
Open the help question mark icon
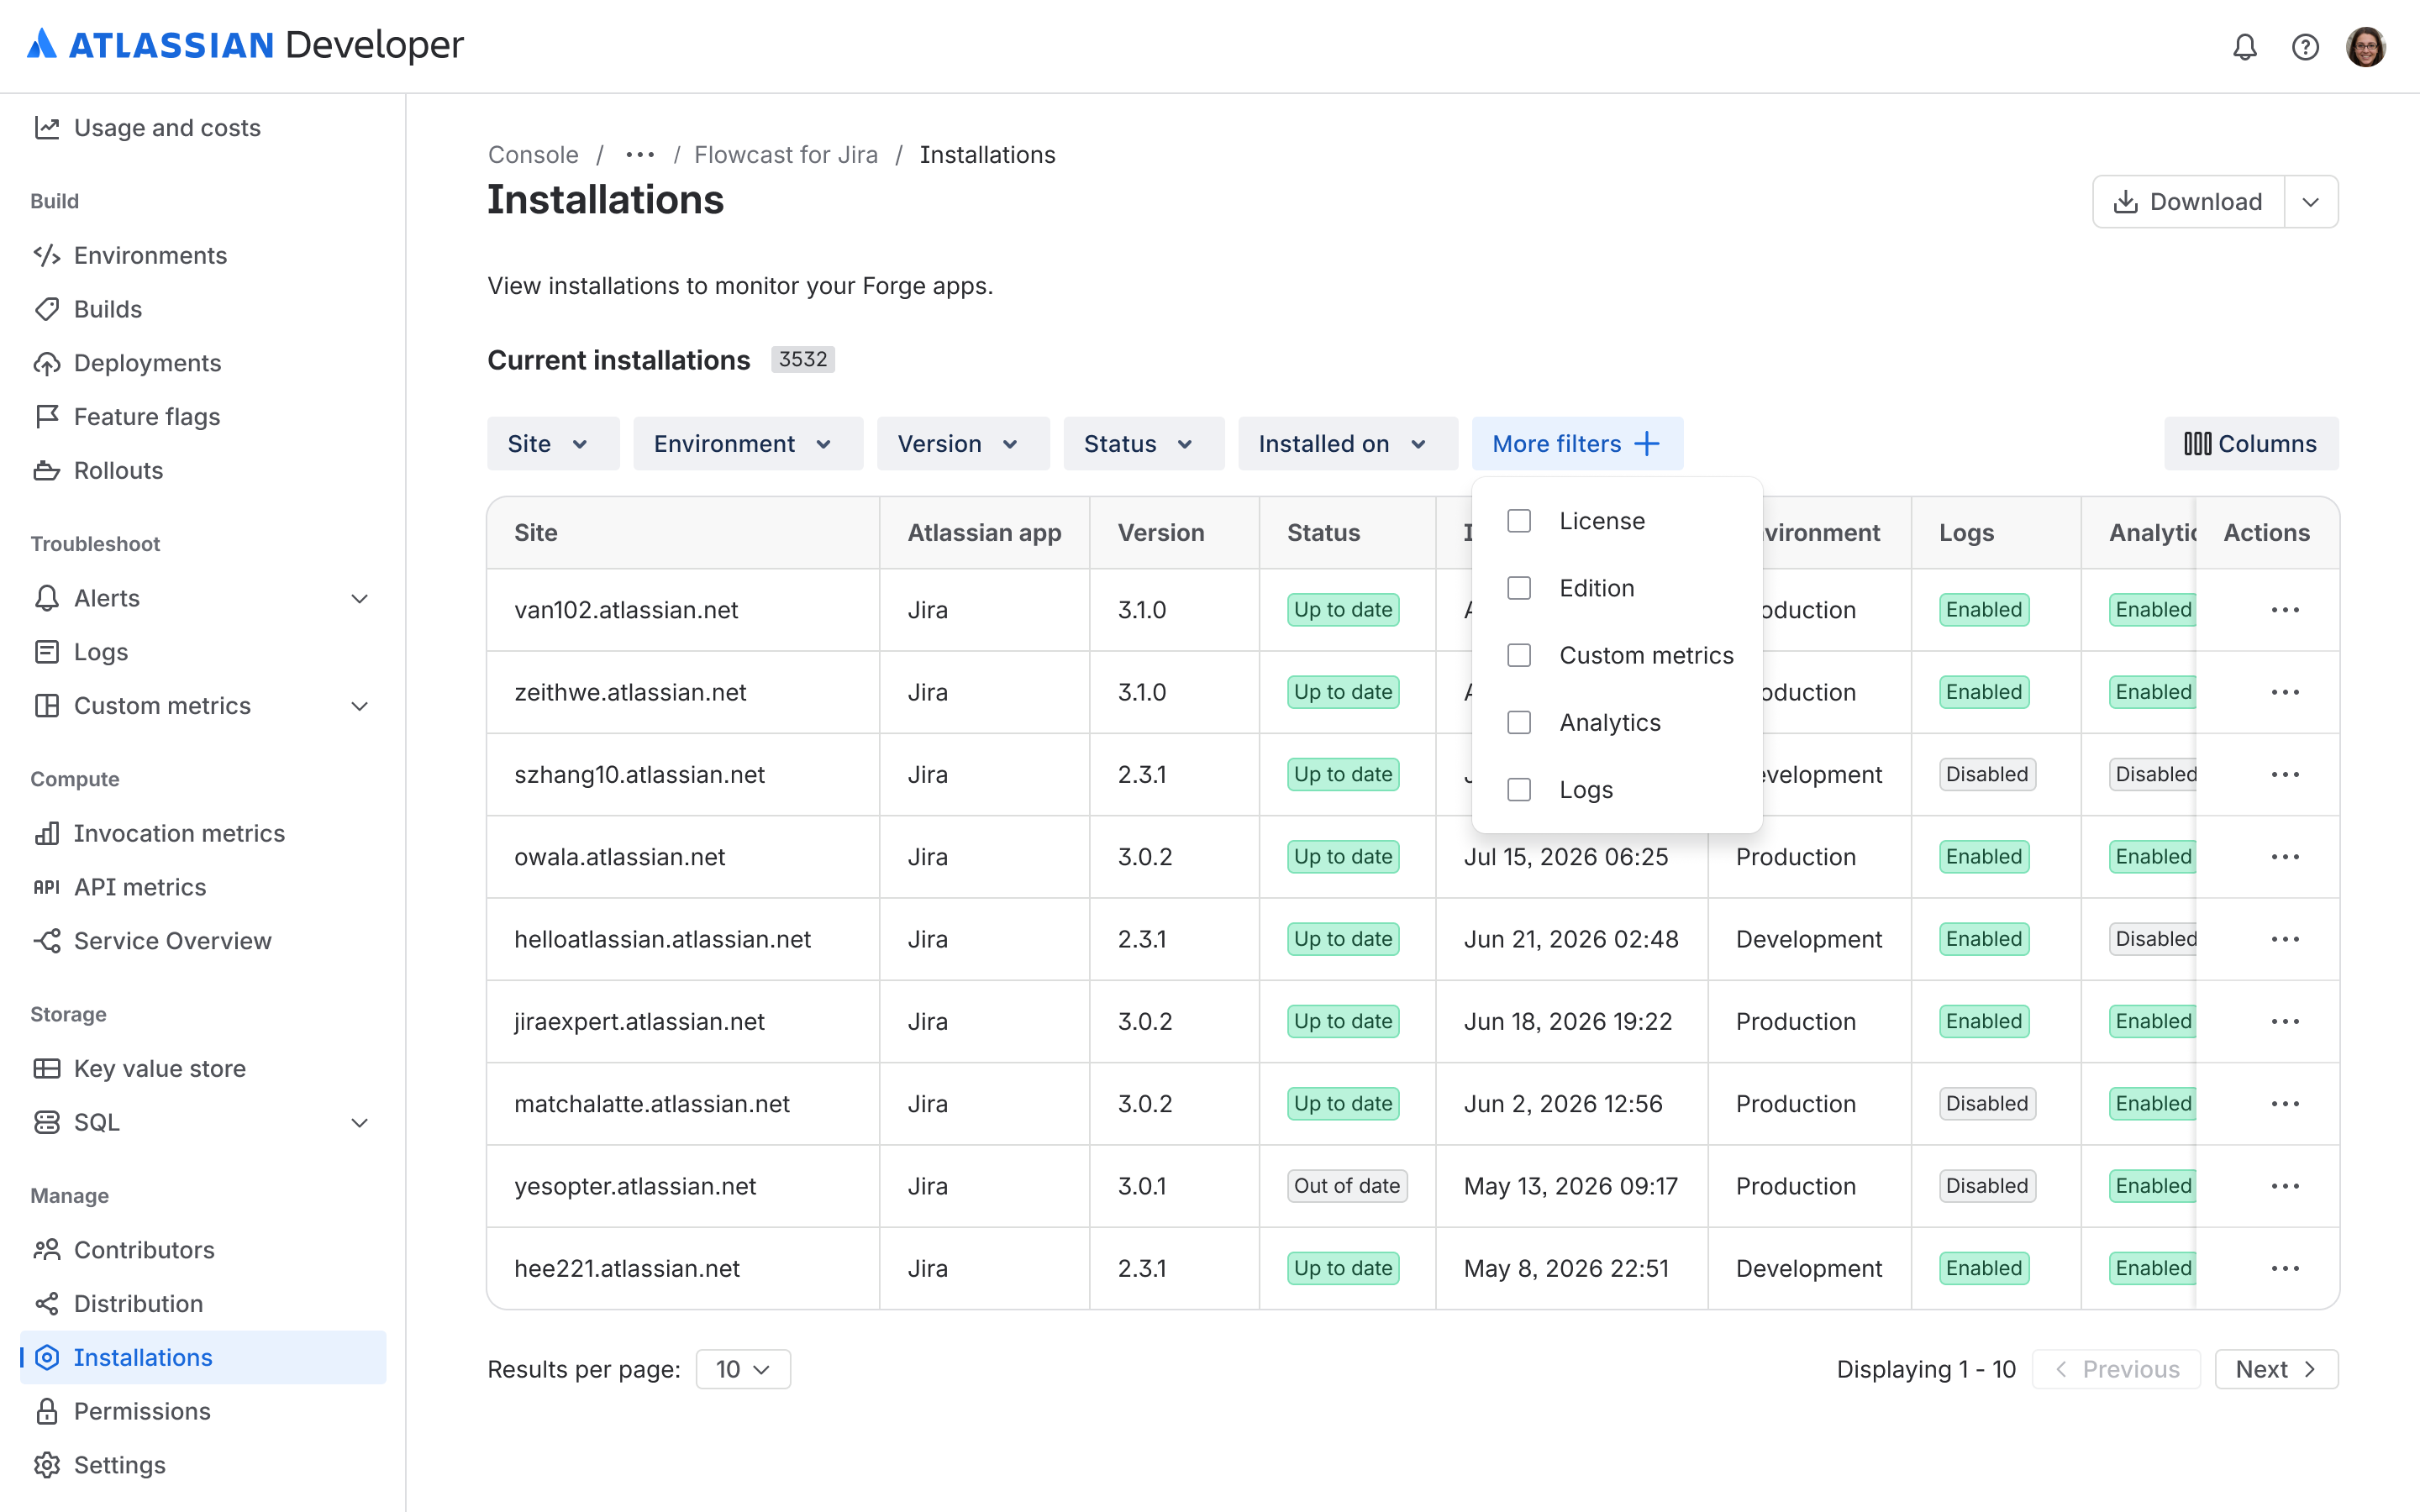[x=2306, y=47]
